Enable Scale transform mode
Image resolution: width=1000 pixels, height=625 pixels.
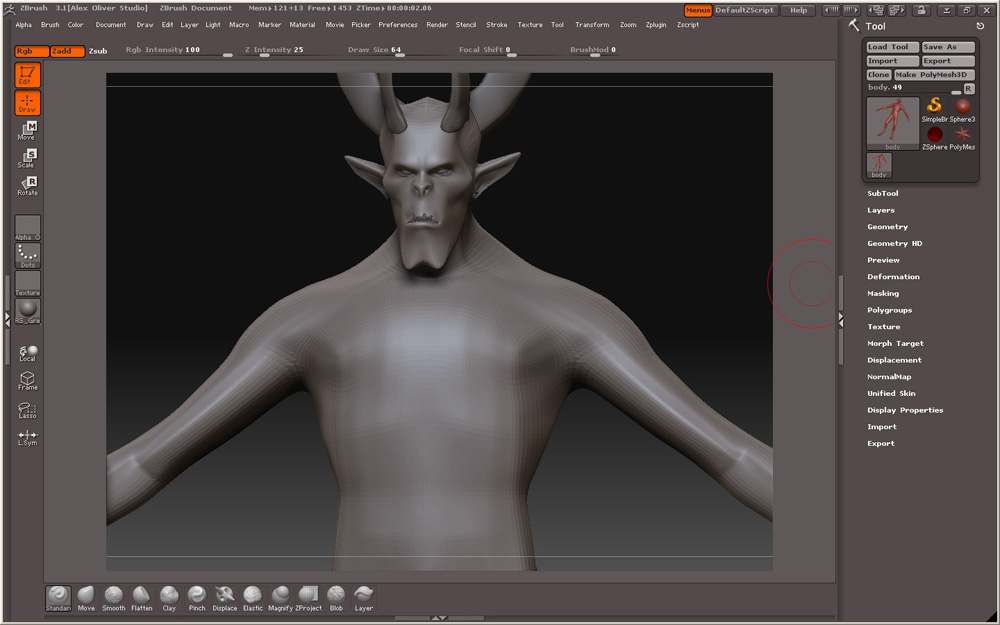click(x=27, y=158)
